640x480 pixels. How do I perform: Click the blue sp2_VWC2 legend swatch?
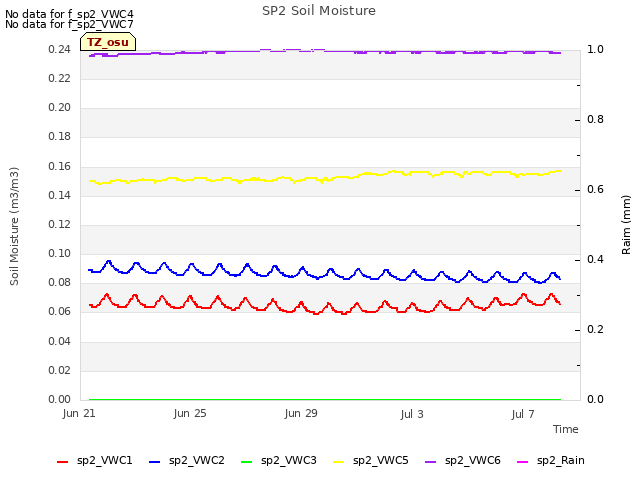(x=155, y=462)
